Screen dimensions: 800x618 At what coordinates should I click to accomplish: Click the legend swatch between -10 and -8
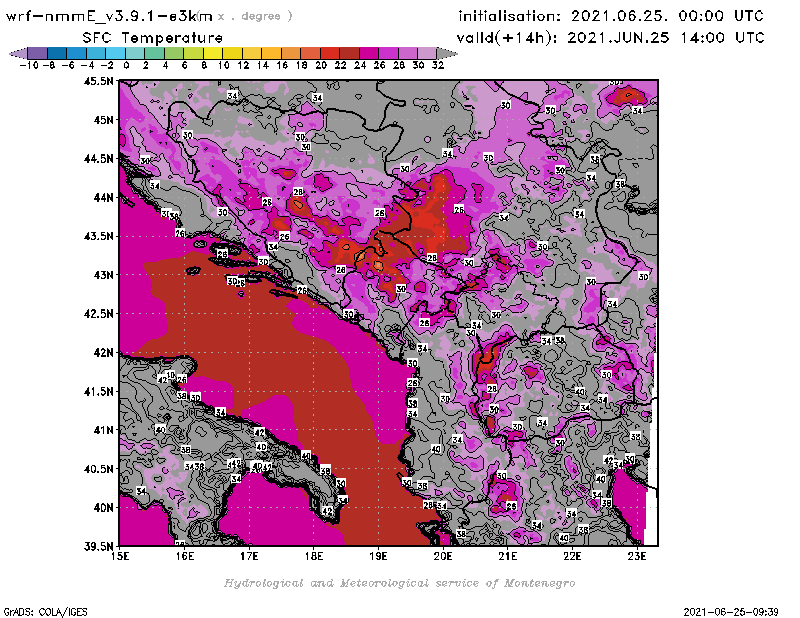tap(38, 53)
